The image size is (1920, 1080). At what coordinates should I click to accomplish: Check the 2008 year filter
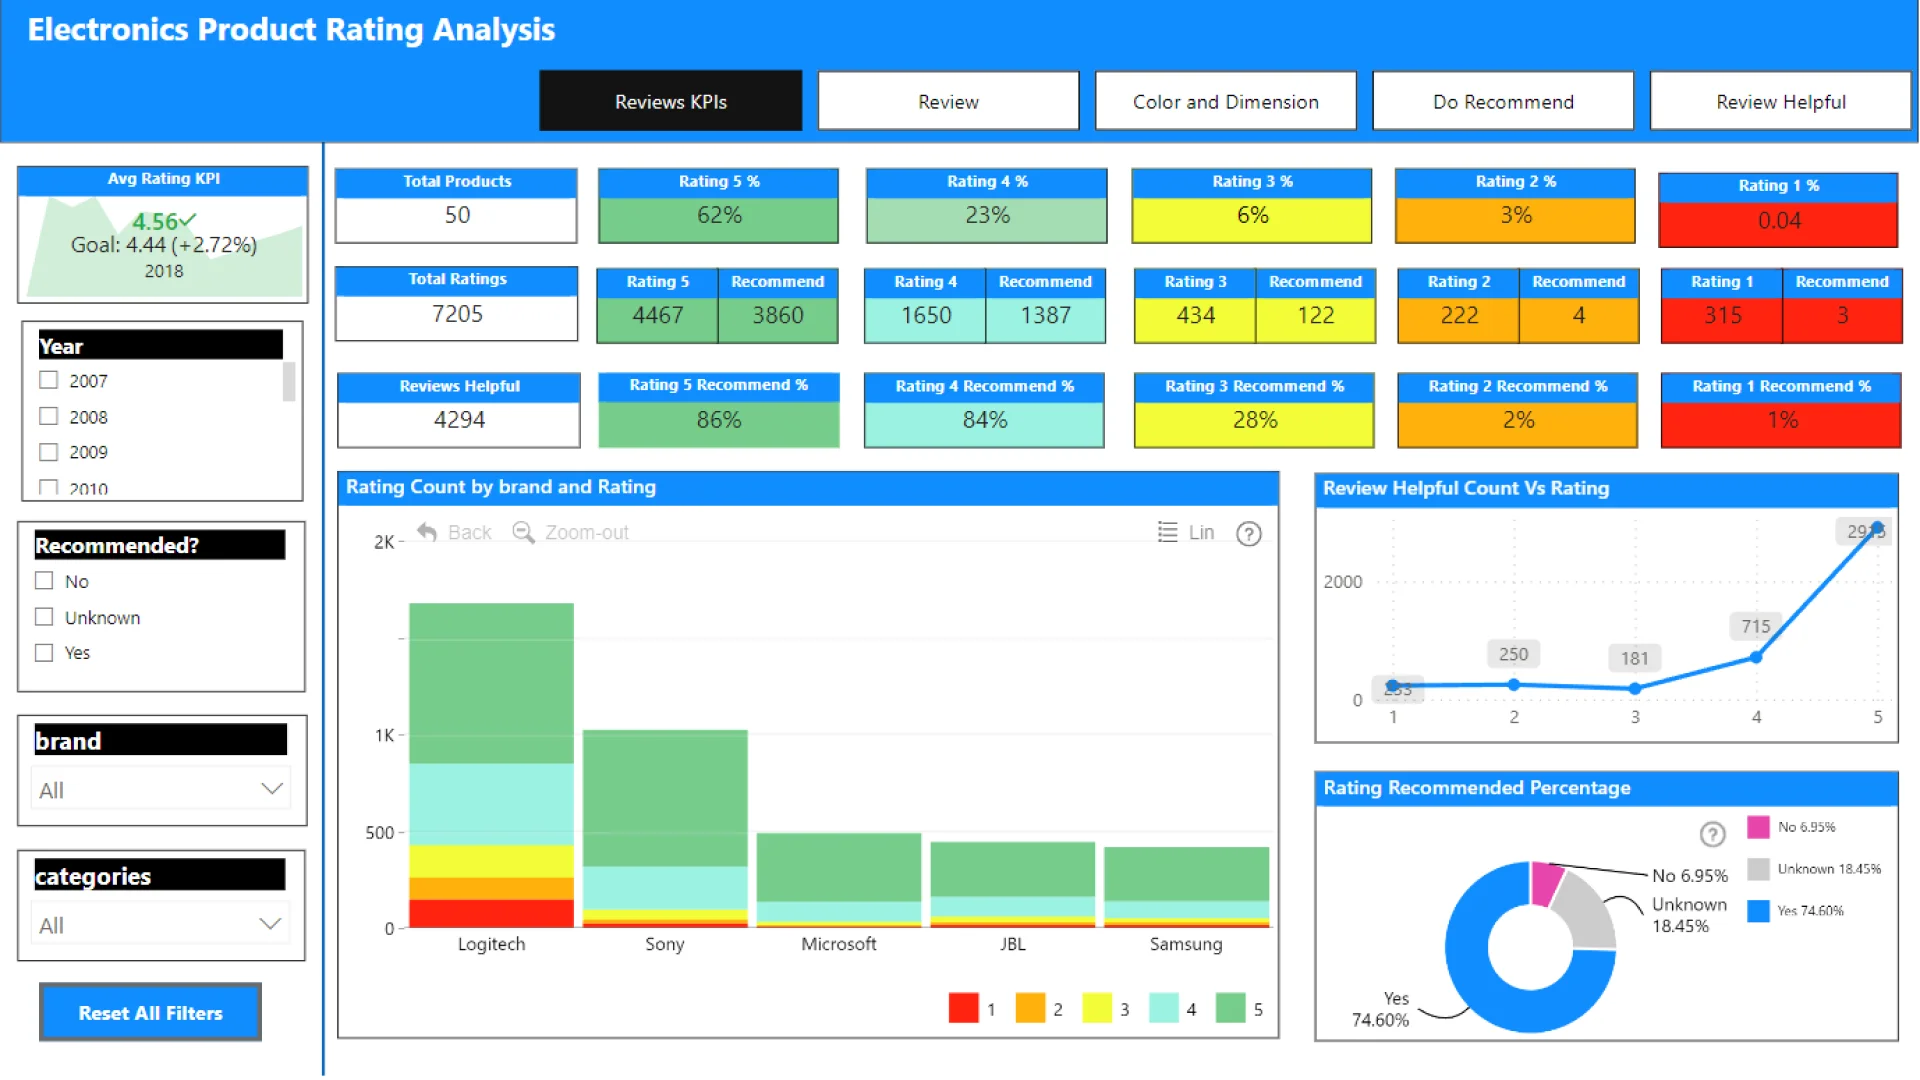pos(48,416)
